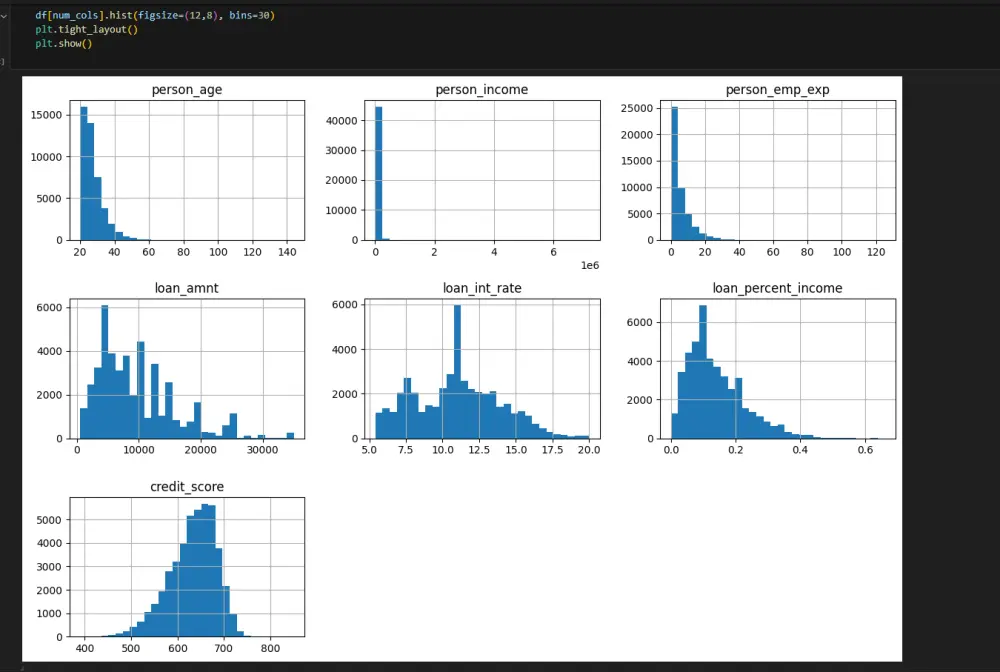The height and width of the screenshot is (672, 1000).
Task: Click the bins=30 argument in the code
Action: (x=250, y=15)
